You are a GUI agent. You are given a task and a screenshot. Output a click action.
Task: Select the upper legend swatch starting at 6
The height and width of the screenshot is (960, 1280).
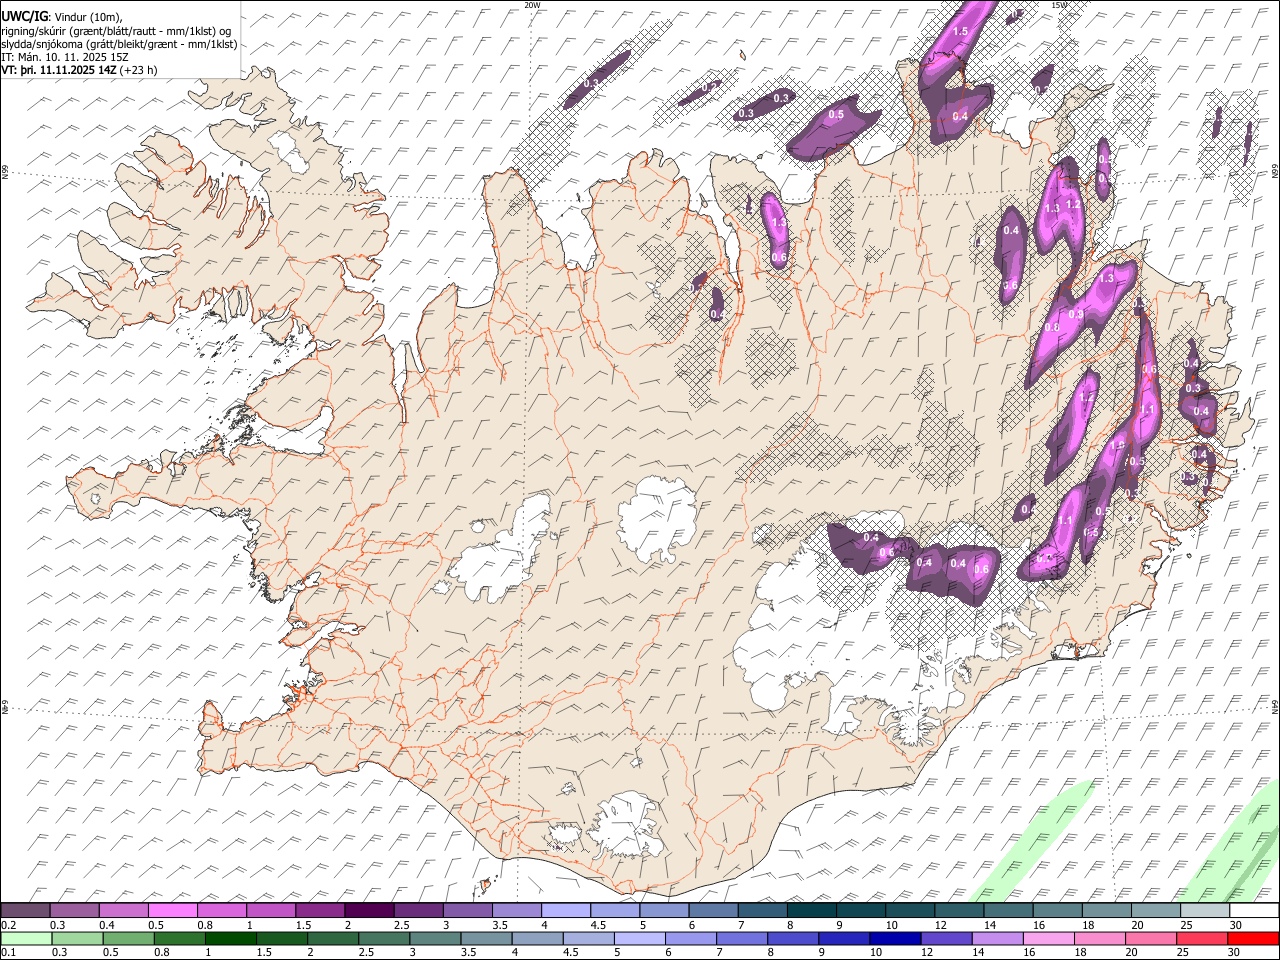[x=712, y=911]
